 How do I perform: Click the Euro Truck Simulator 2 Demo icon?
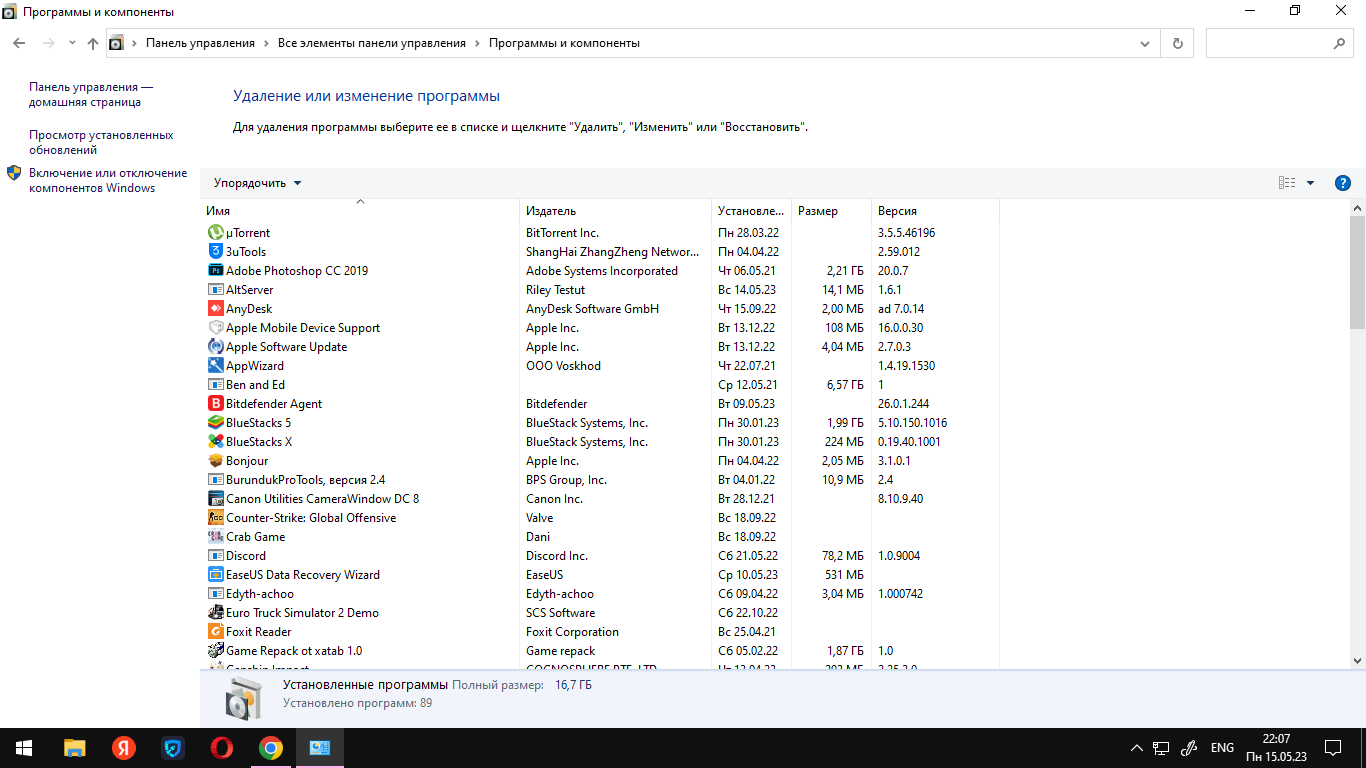tap(216, 613)
